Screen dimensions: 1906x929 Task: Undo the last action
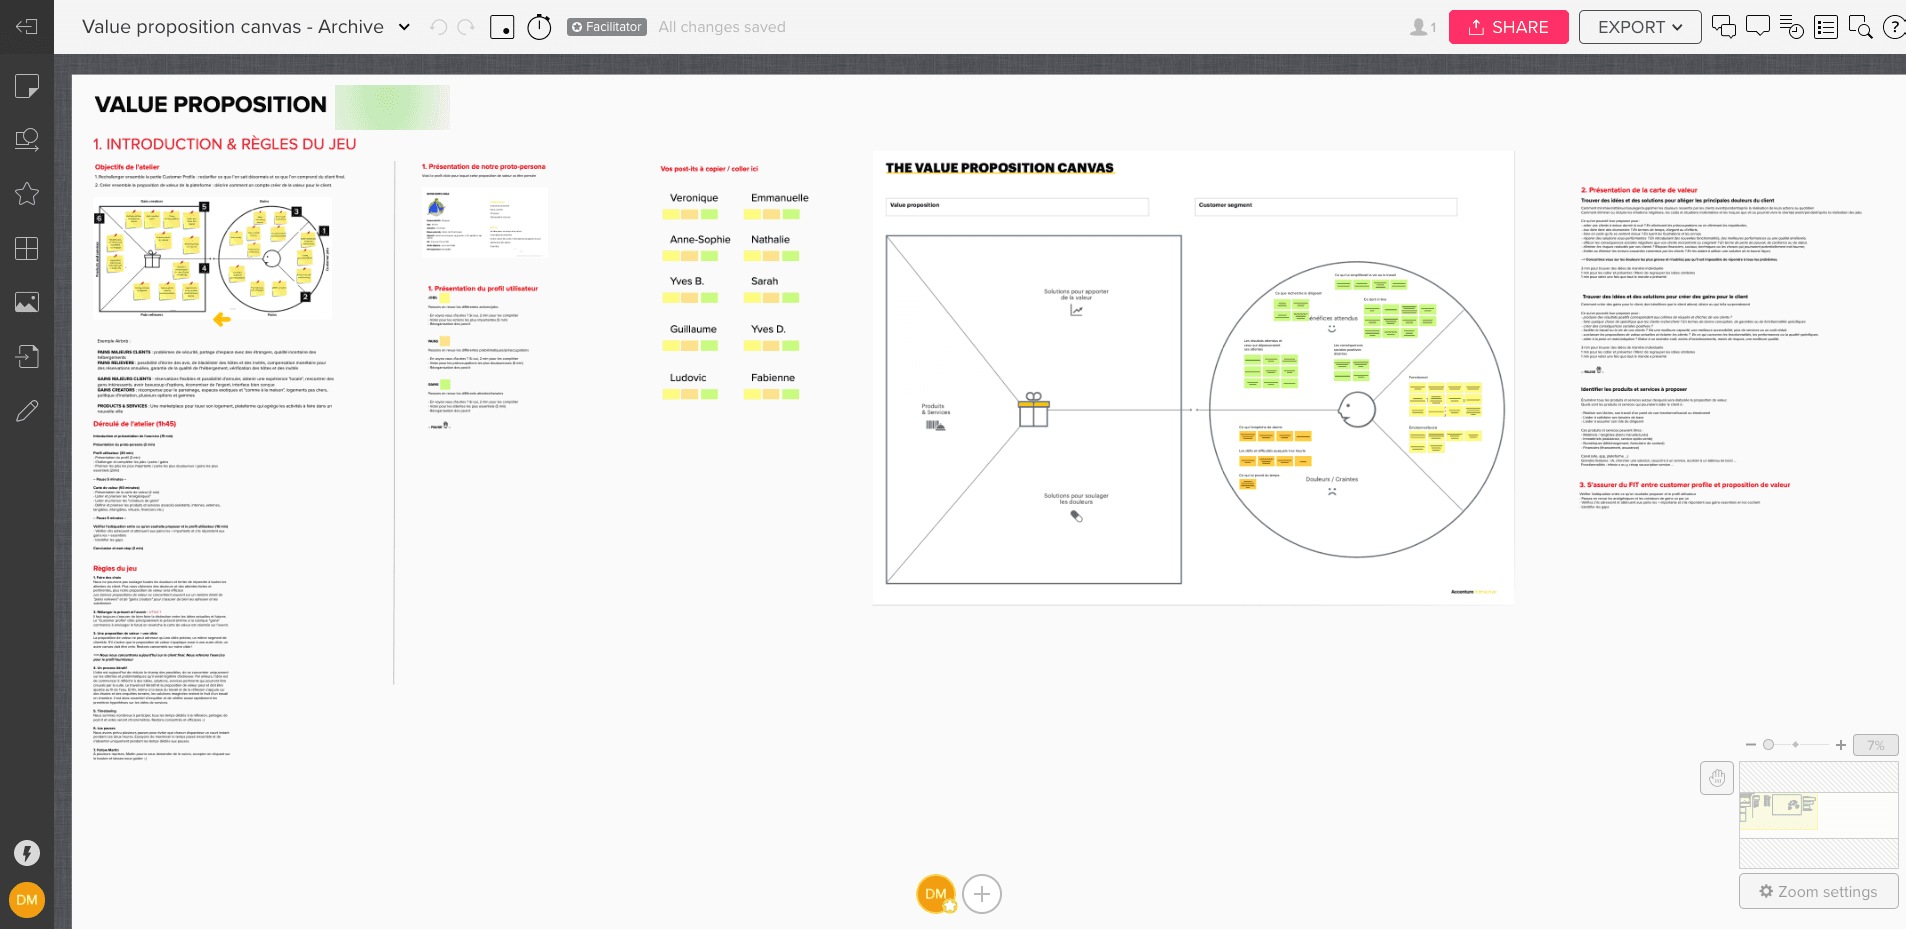click(x=438, y=27)
